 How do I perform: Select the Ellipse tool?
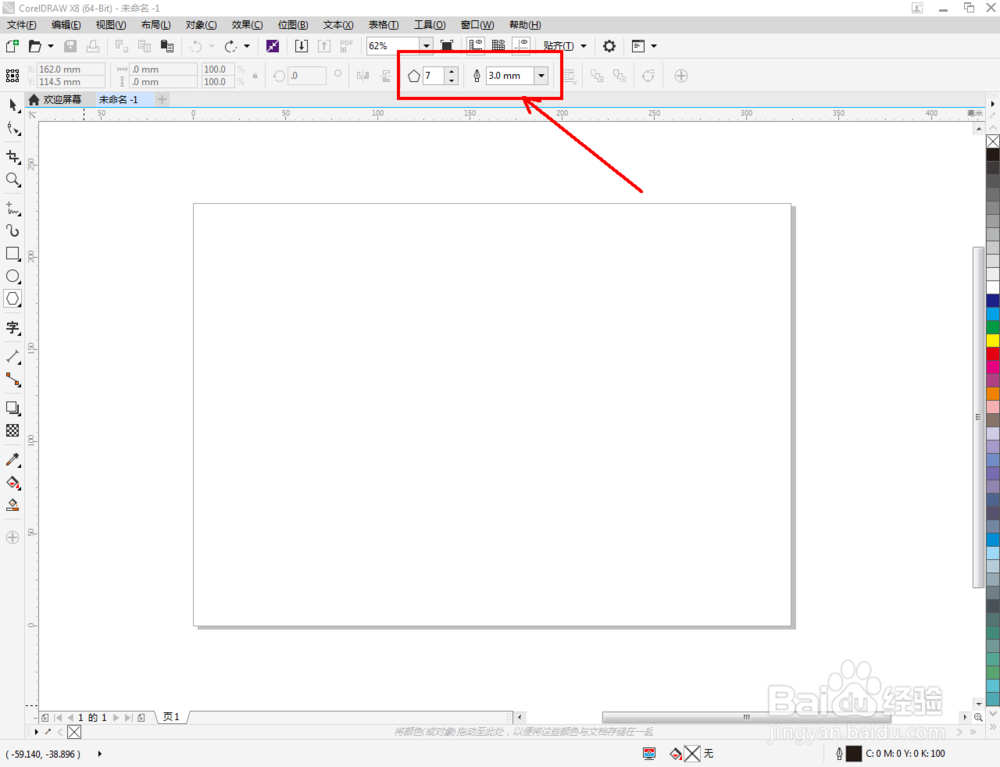click(13, 276)
